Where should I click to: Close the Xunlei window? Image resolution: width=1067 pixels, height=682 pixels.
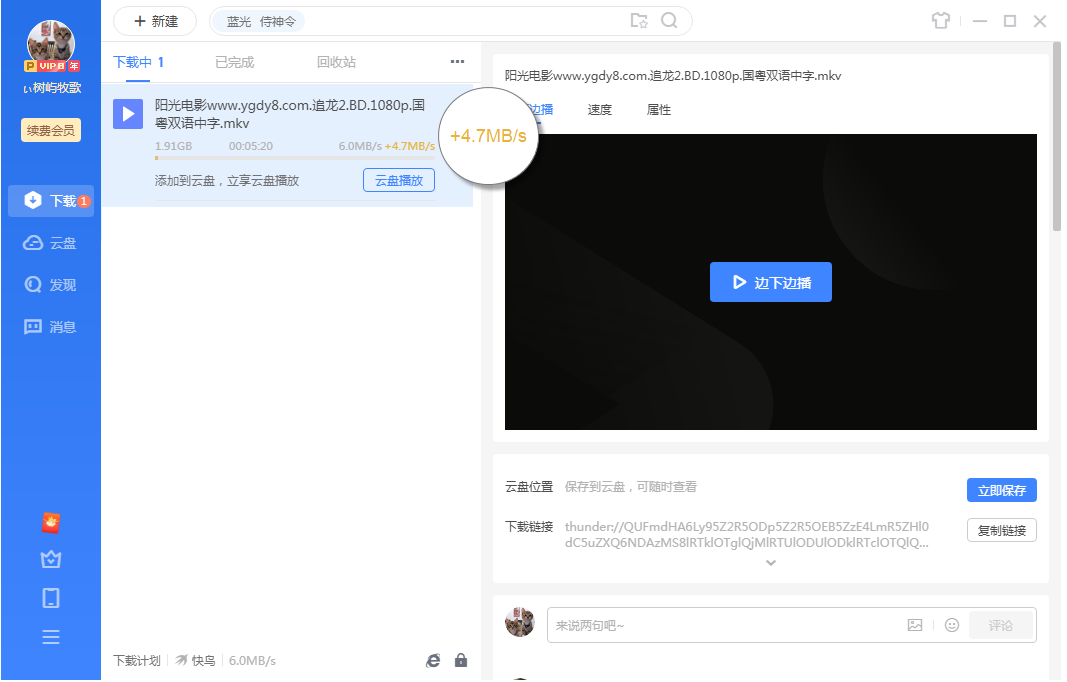1040,21
